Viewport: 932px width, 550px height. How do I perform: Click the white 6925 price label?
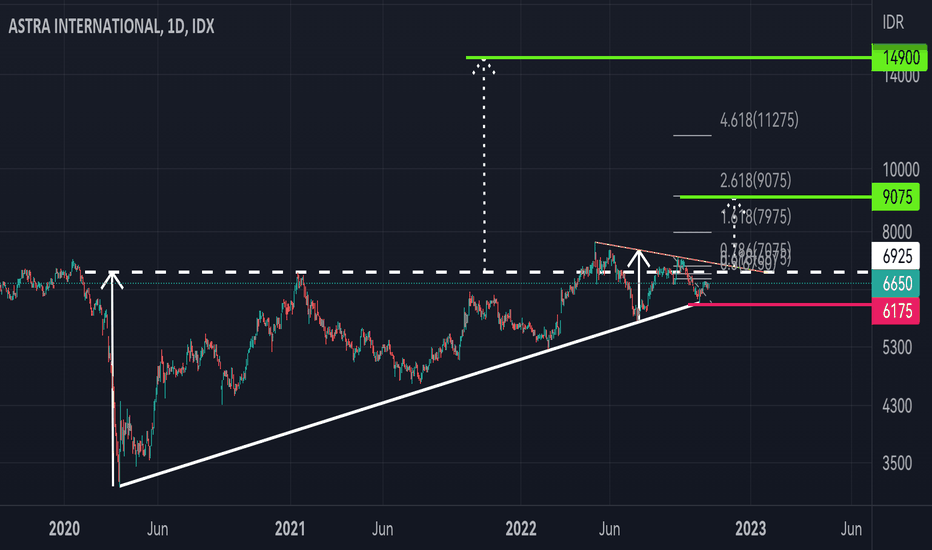pyautogui.click(x=895, y=256)
